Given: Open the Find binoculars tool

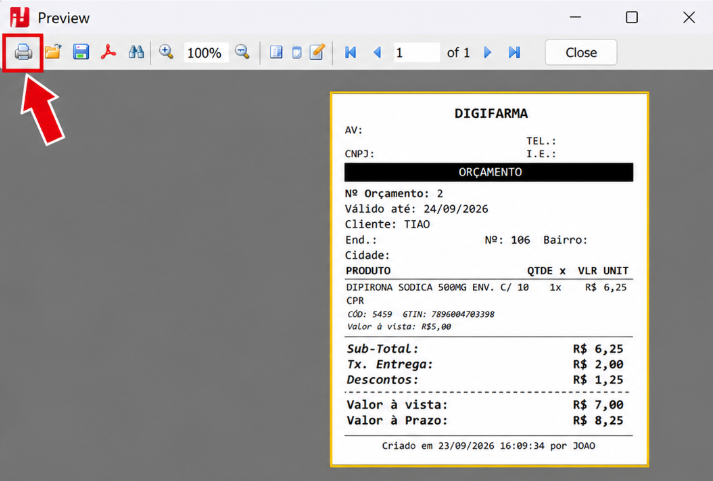Looking at the screenshot, I should [136, 52].
